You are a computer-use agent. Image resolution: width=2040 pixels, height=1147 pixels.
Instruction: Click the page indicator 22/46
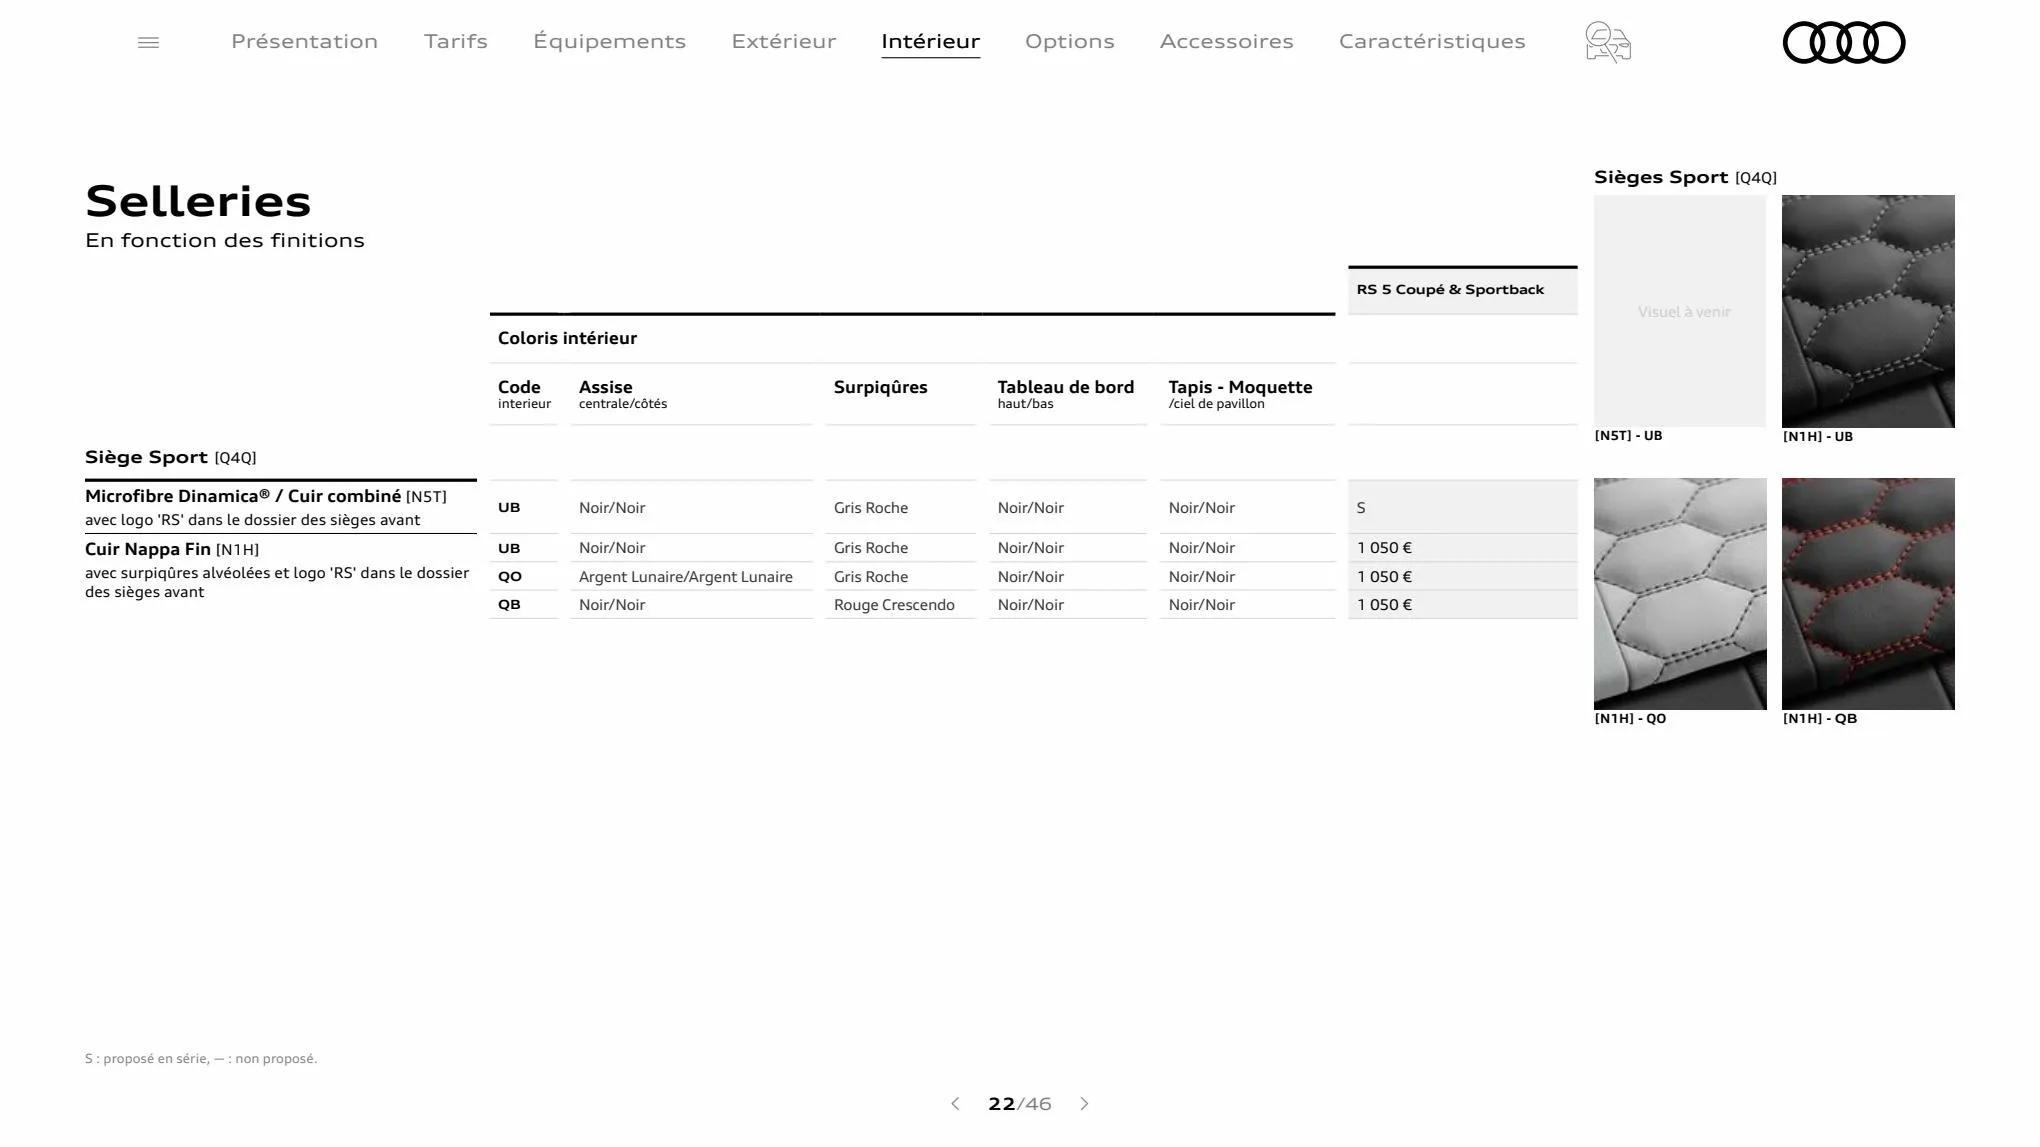(x=1019, y=1104)
